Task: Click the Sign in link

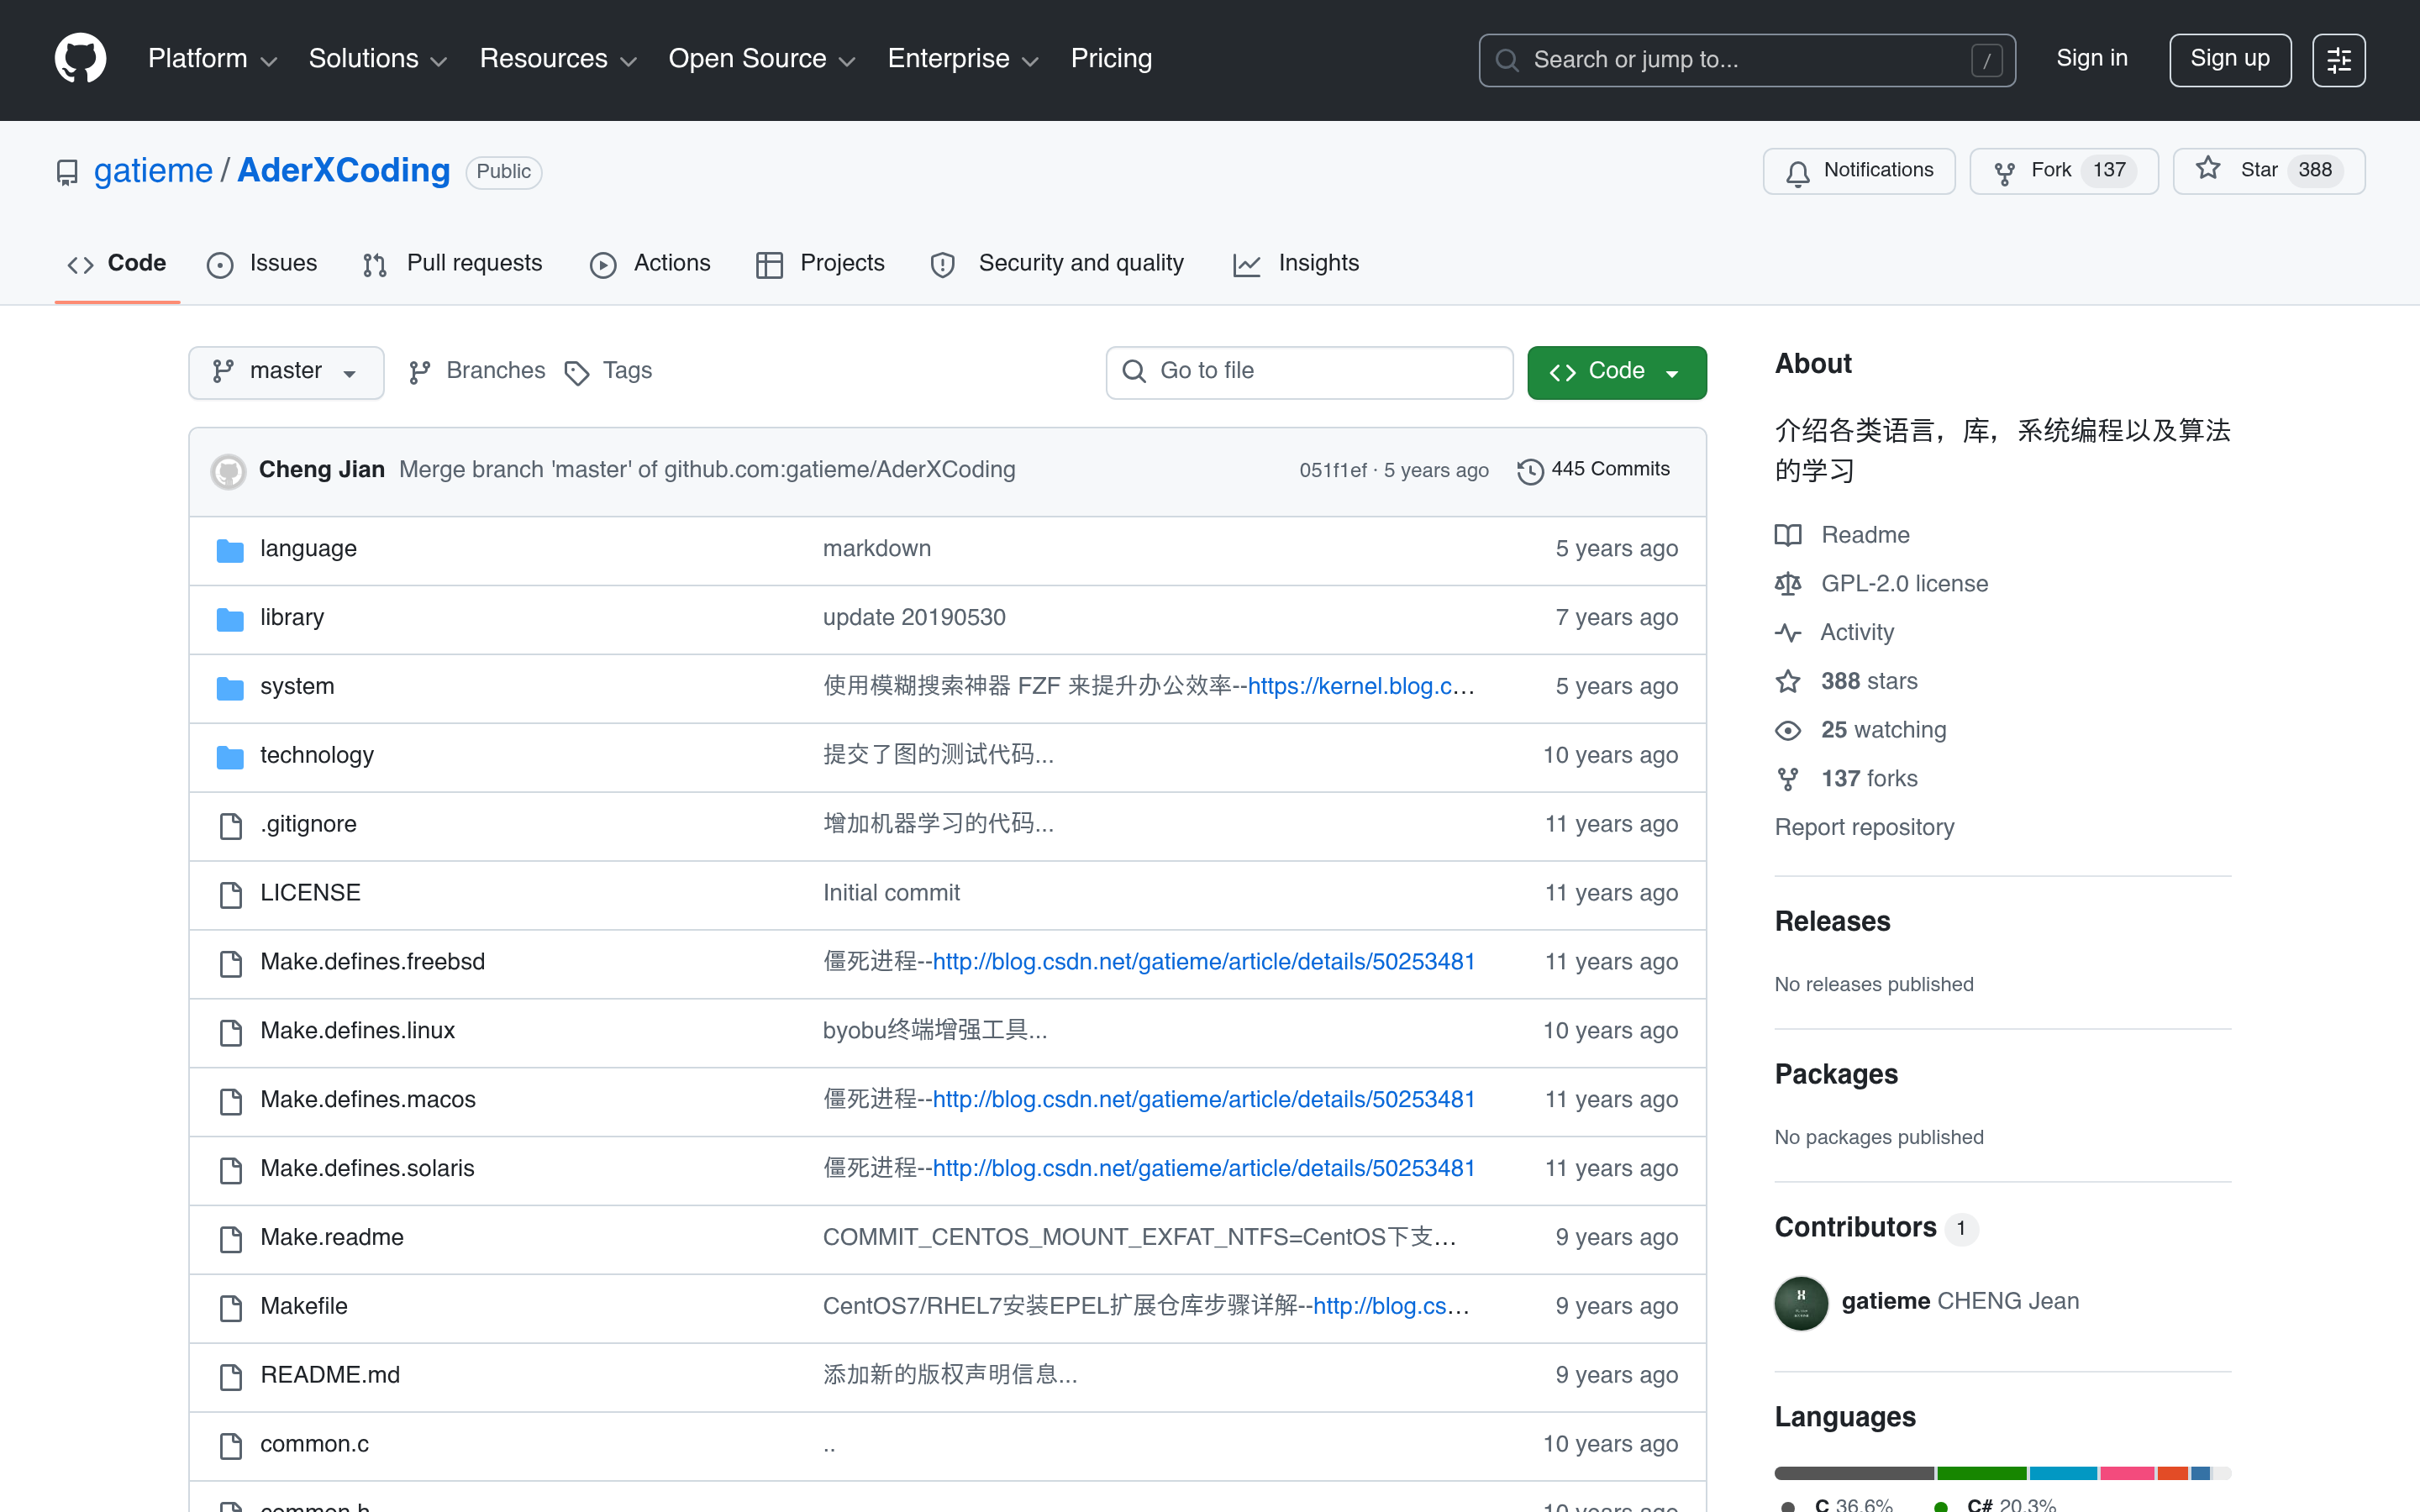Action: click(x=2091, y=59)
